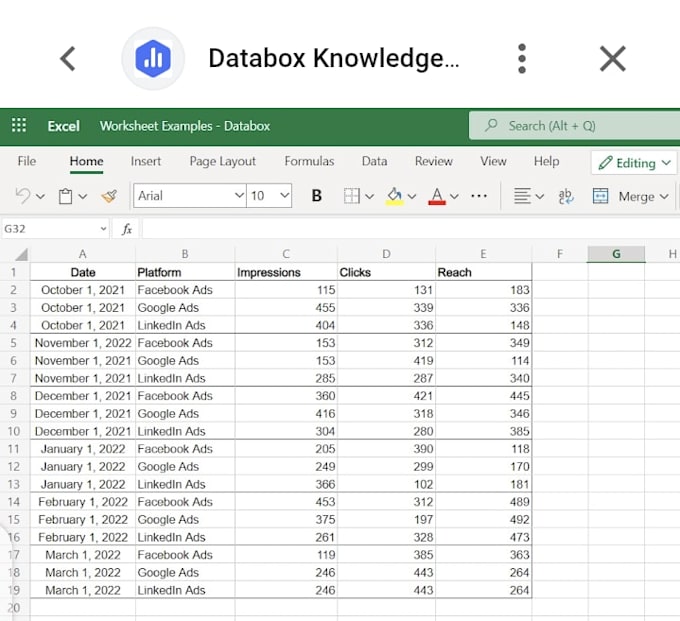The image size is (680, 621).
Task: Click the Paste clipboard icon
Action: point(65,196)
